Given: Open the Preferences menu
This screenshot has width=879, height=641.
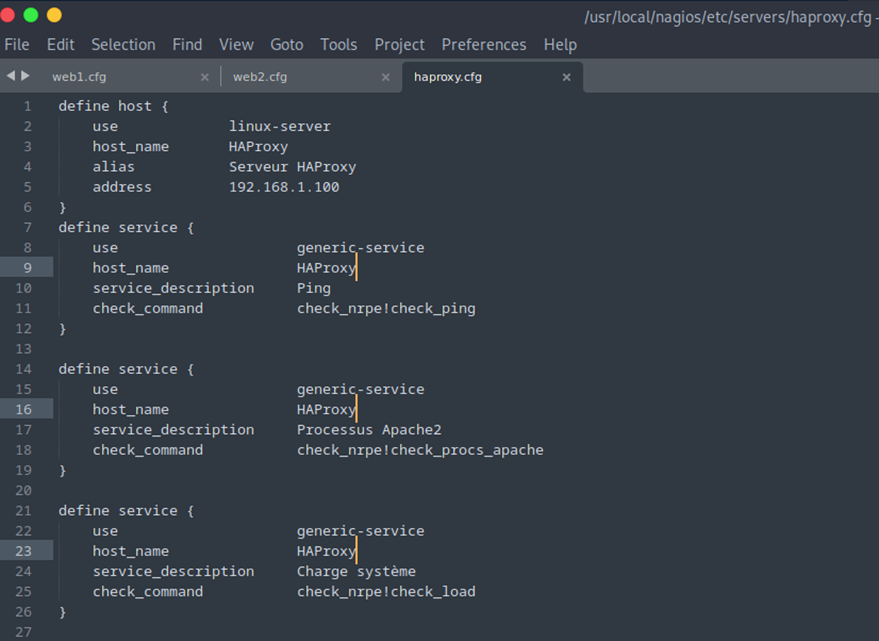Looking at the screenshot, I should [x=484, y=45].
